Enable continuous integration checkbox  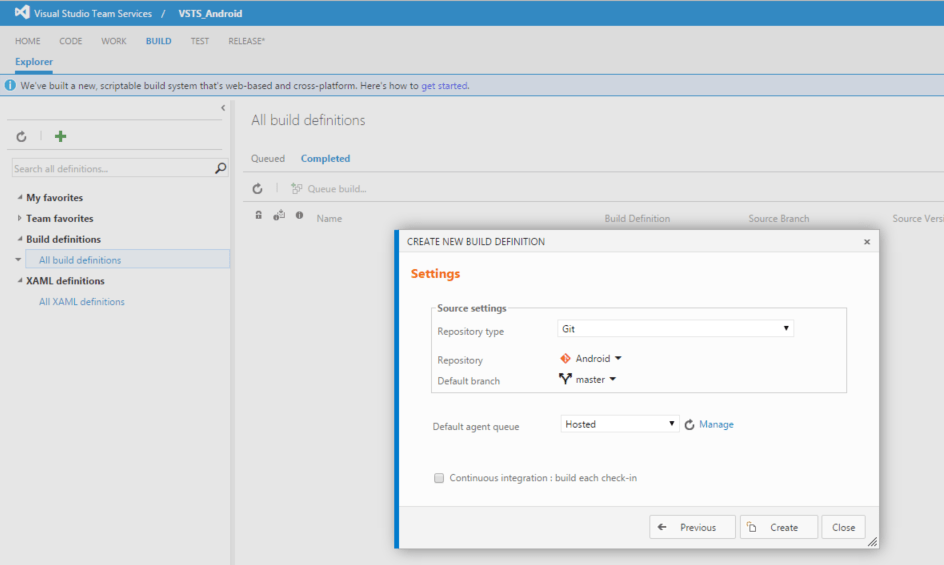click(x=439, y=478)
